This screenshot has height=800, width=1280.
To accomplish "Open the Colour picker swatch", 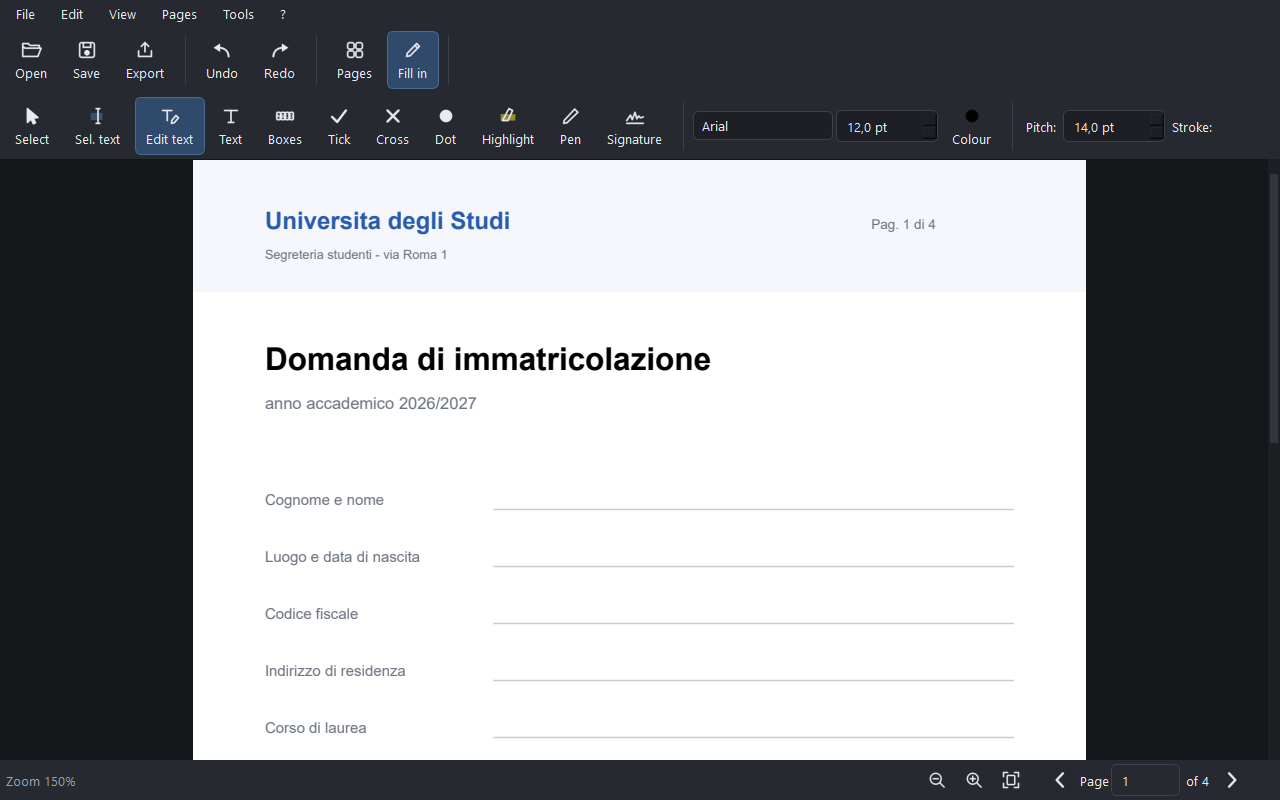I will [971, 126].
